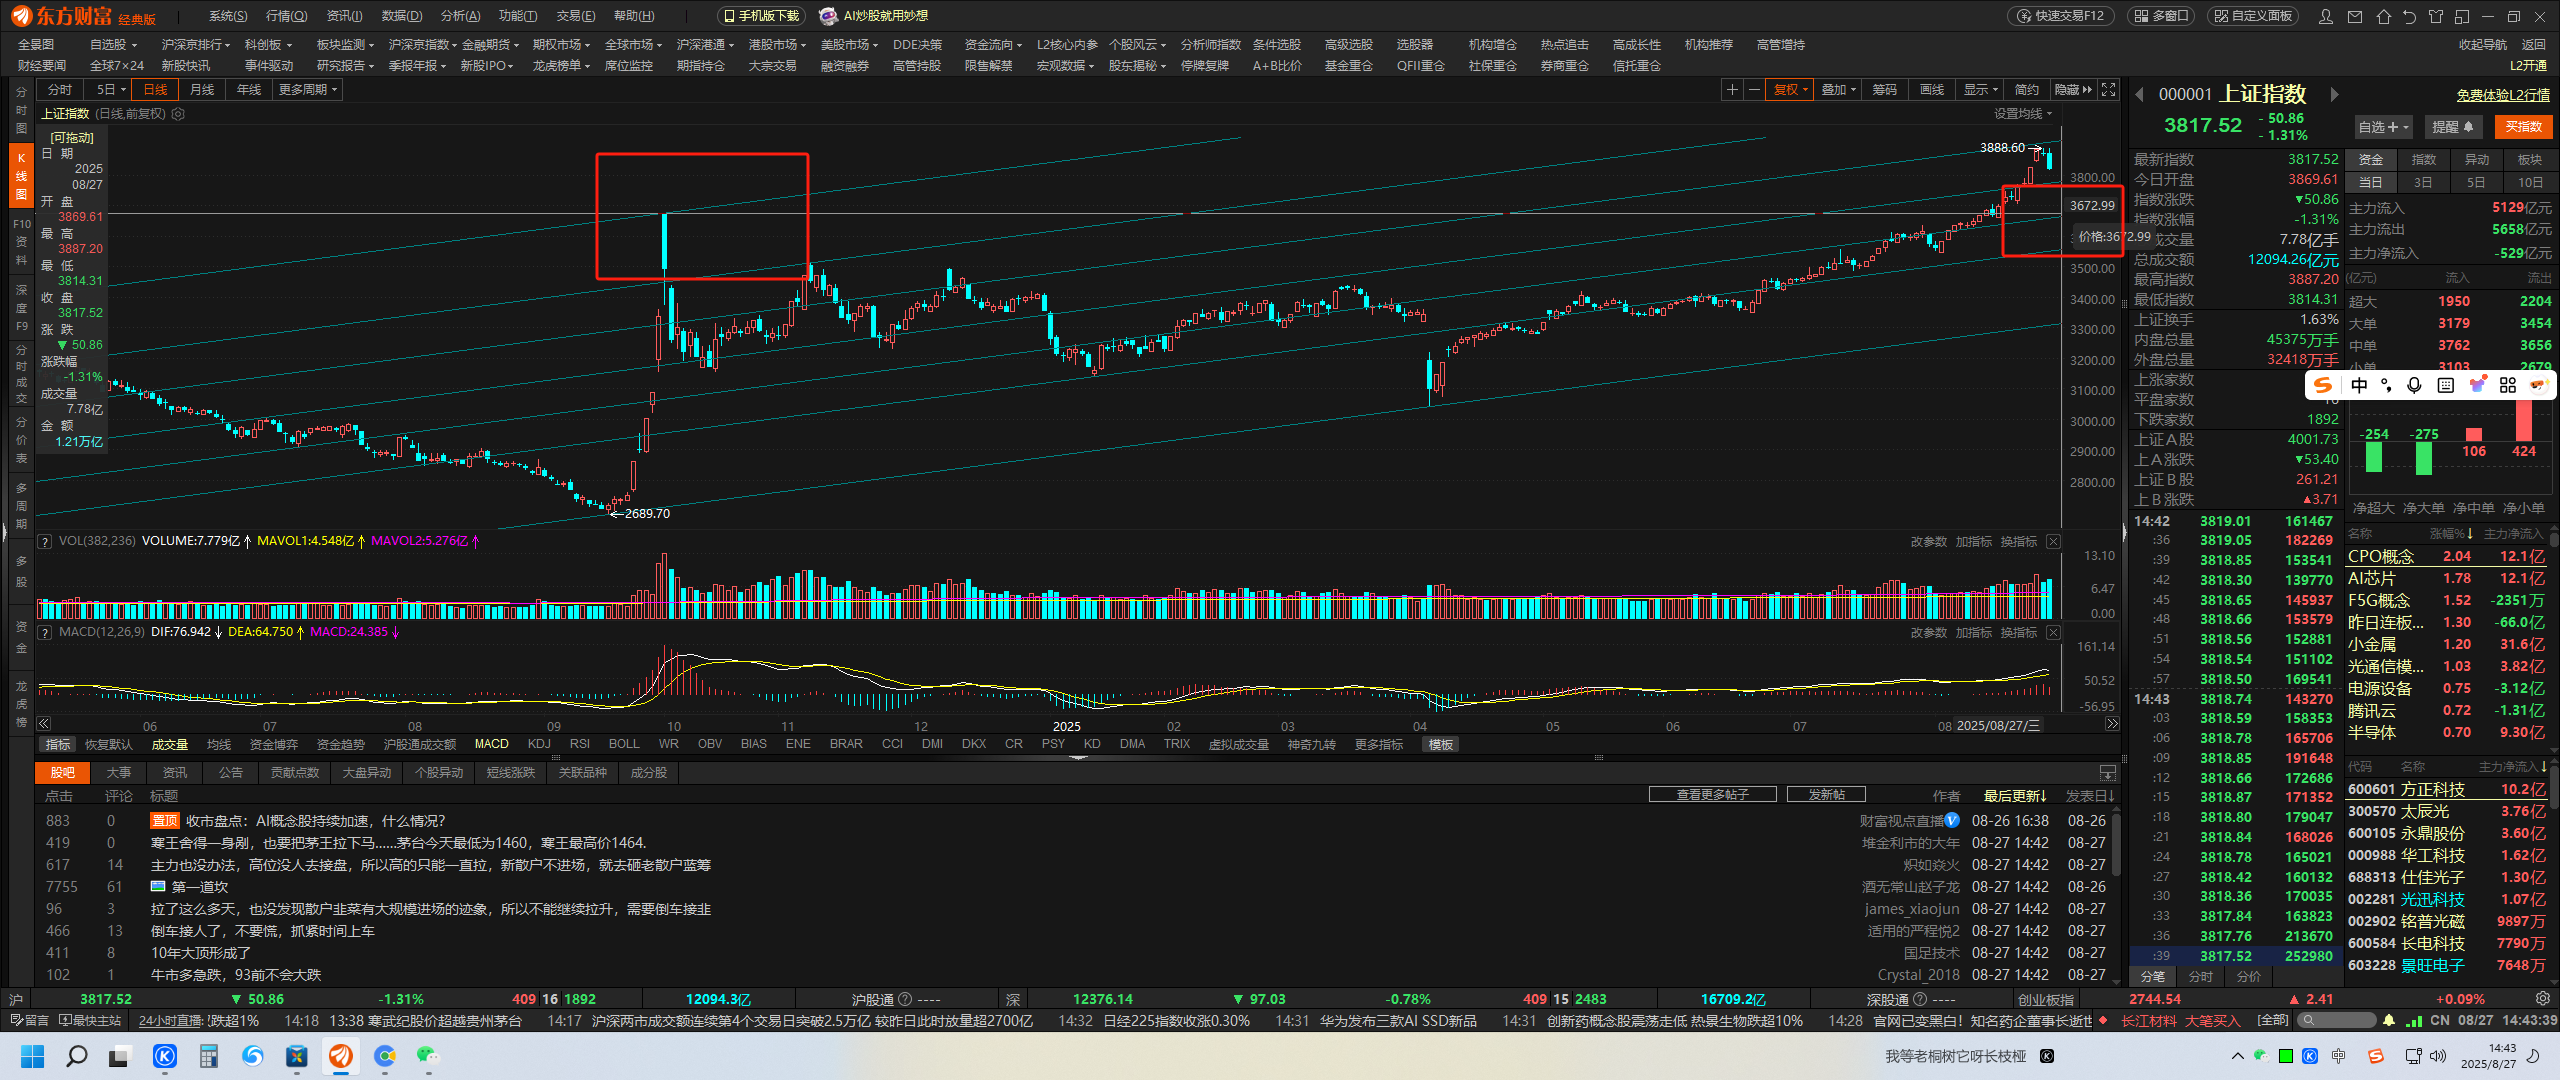Image resolution: width=2560 pixels, height=1080 pixels.
Task: Zoom in chart with plus icon
Action: click(1732, 90)
